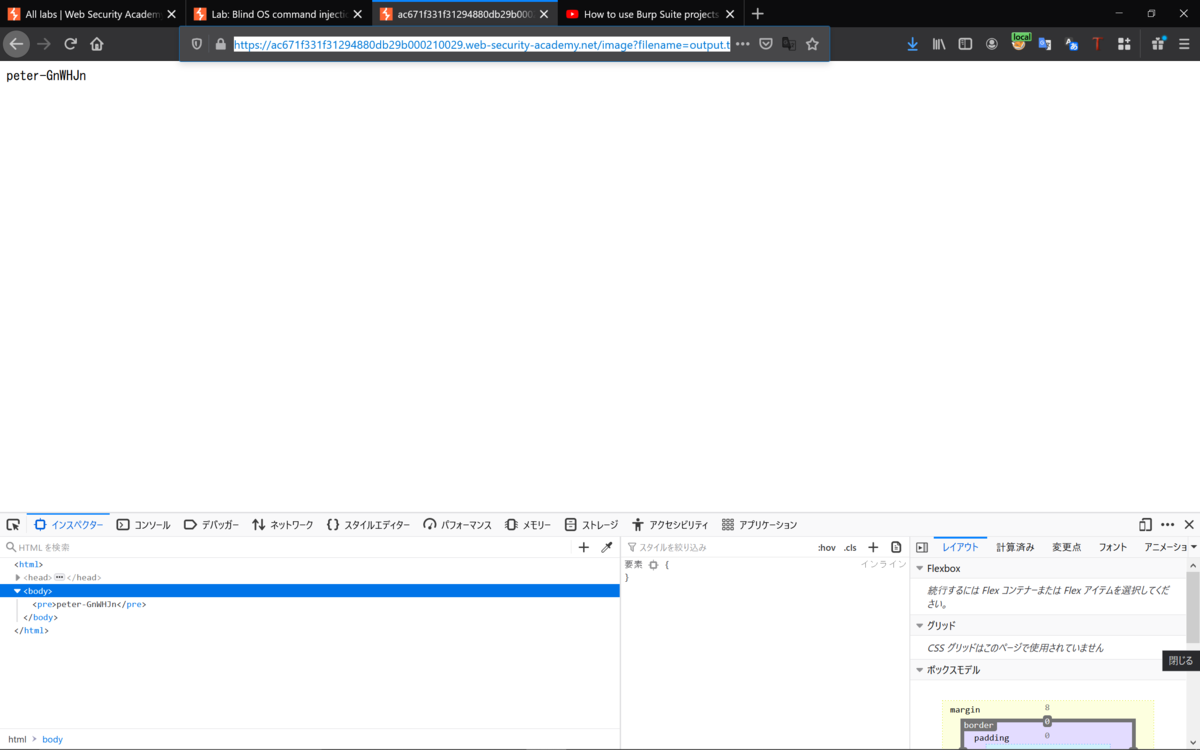Open the Library bookmarks icon
Image resolution: width=1200 pixels, height=750 pixels.
pos(939,44)
